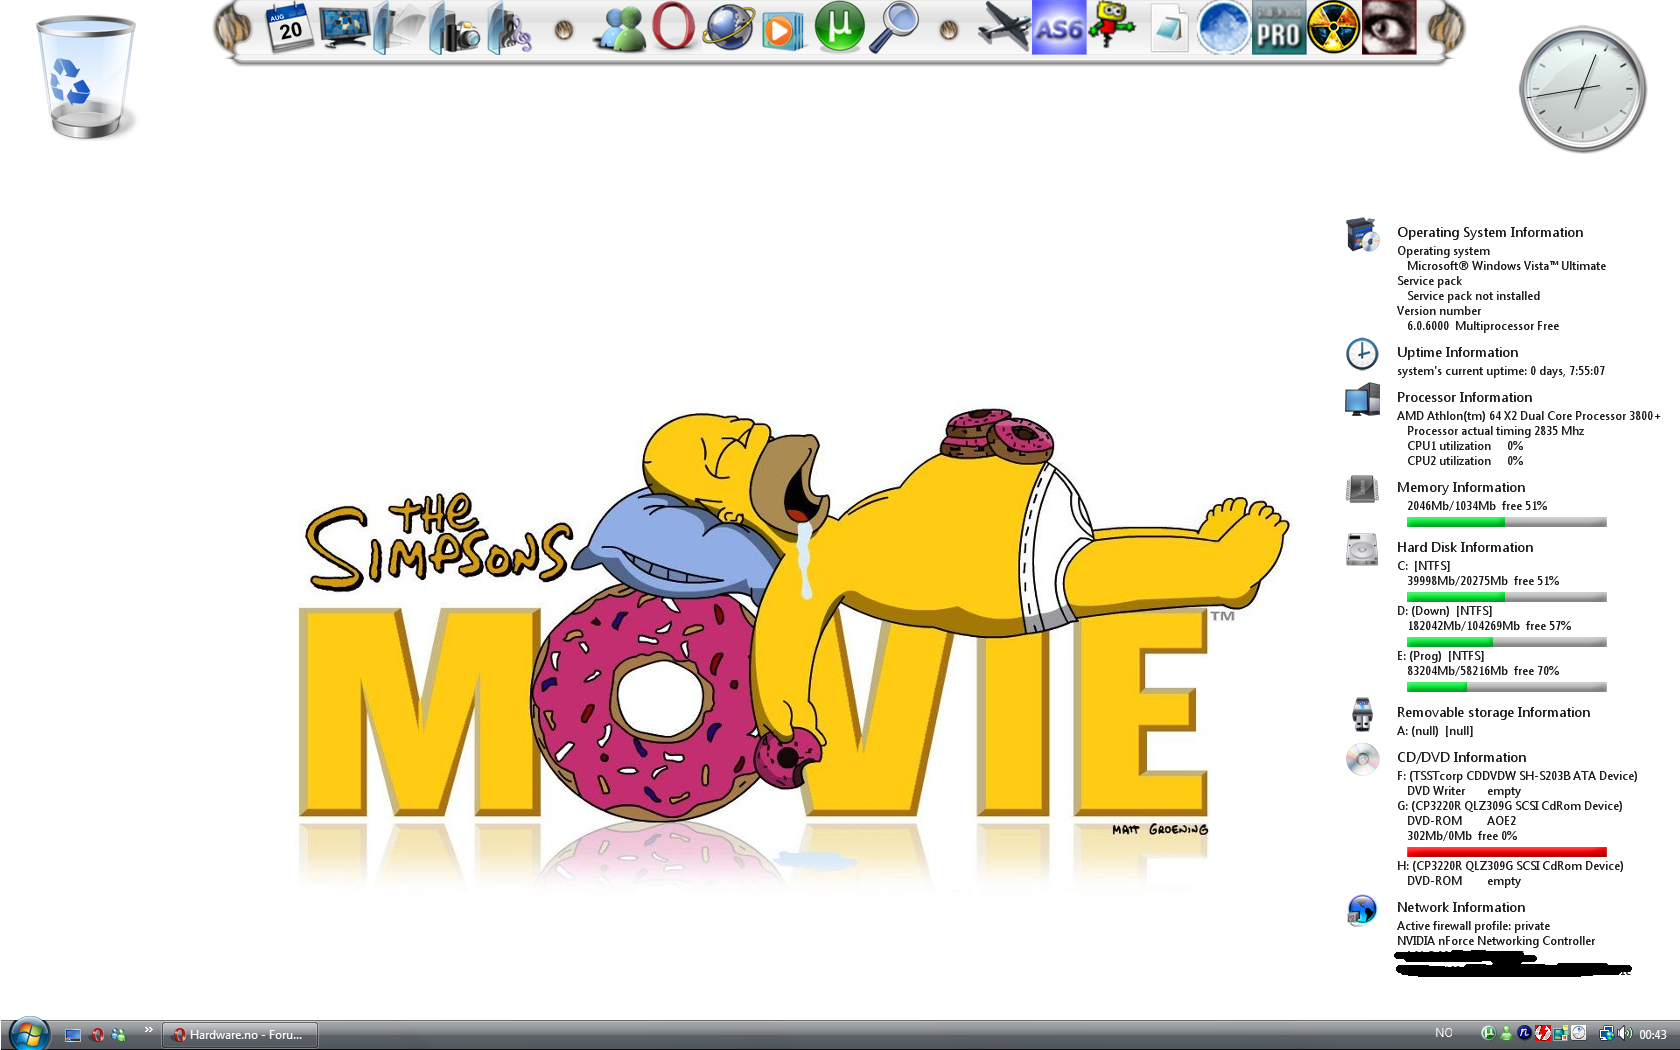
Task: Click the Processor Information monitor icon
Action: pos(1362,400)
